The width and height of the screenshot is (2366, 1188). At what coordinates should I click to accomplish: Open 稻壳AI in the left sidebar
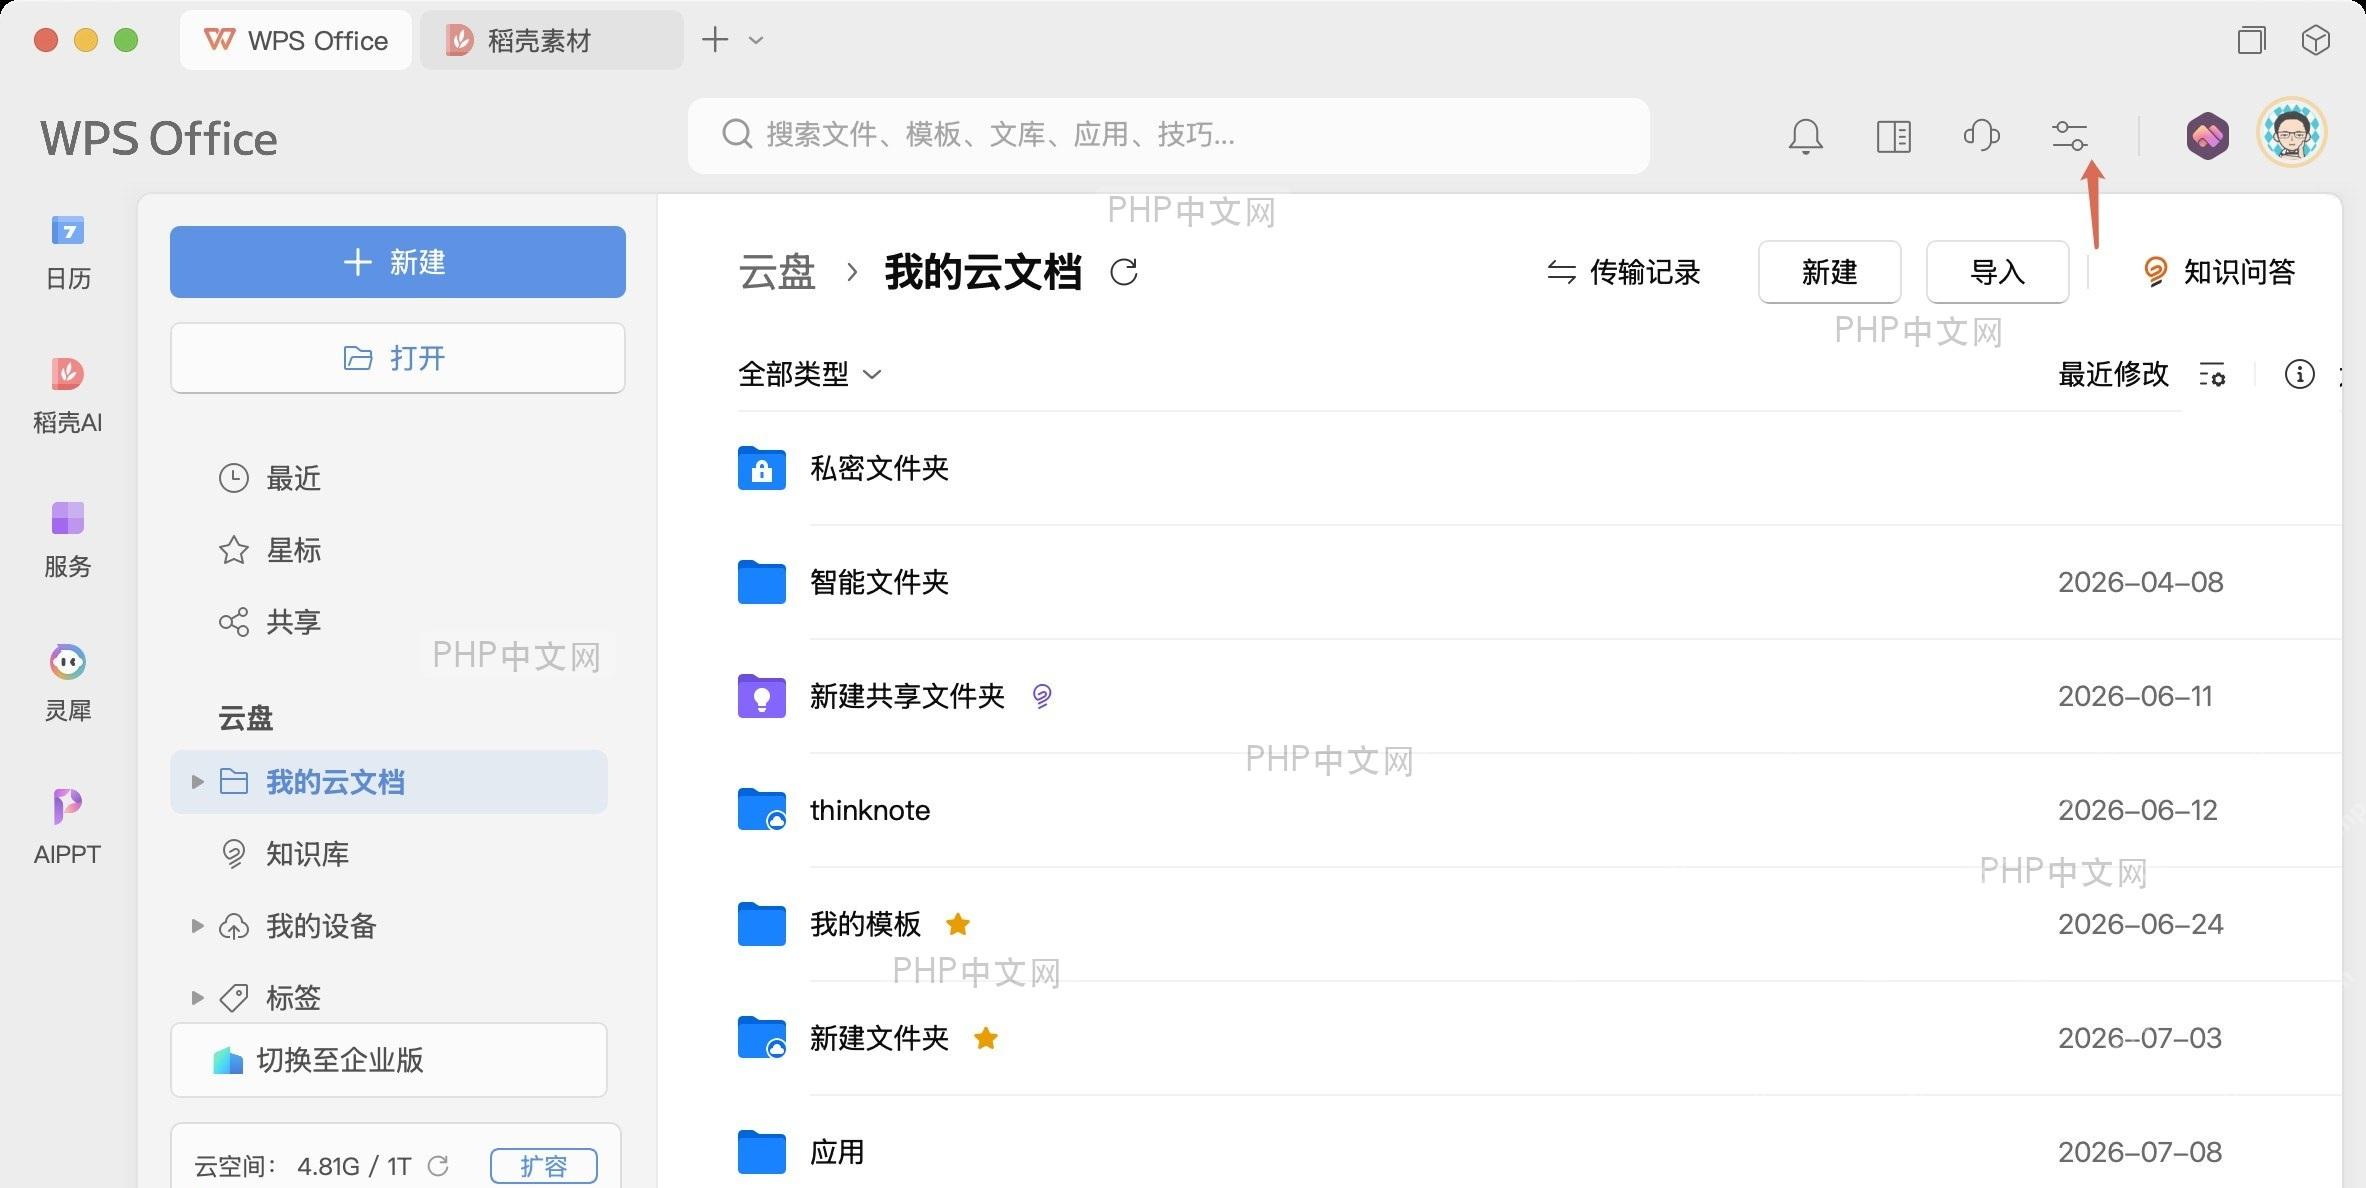coord(68,396)
